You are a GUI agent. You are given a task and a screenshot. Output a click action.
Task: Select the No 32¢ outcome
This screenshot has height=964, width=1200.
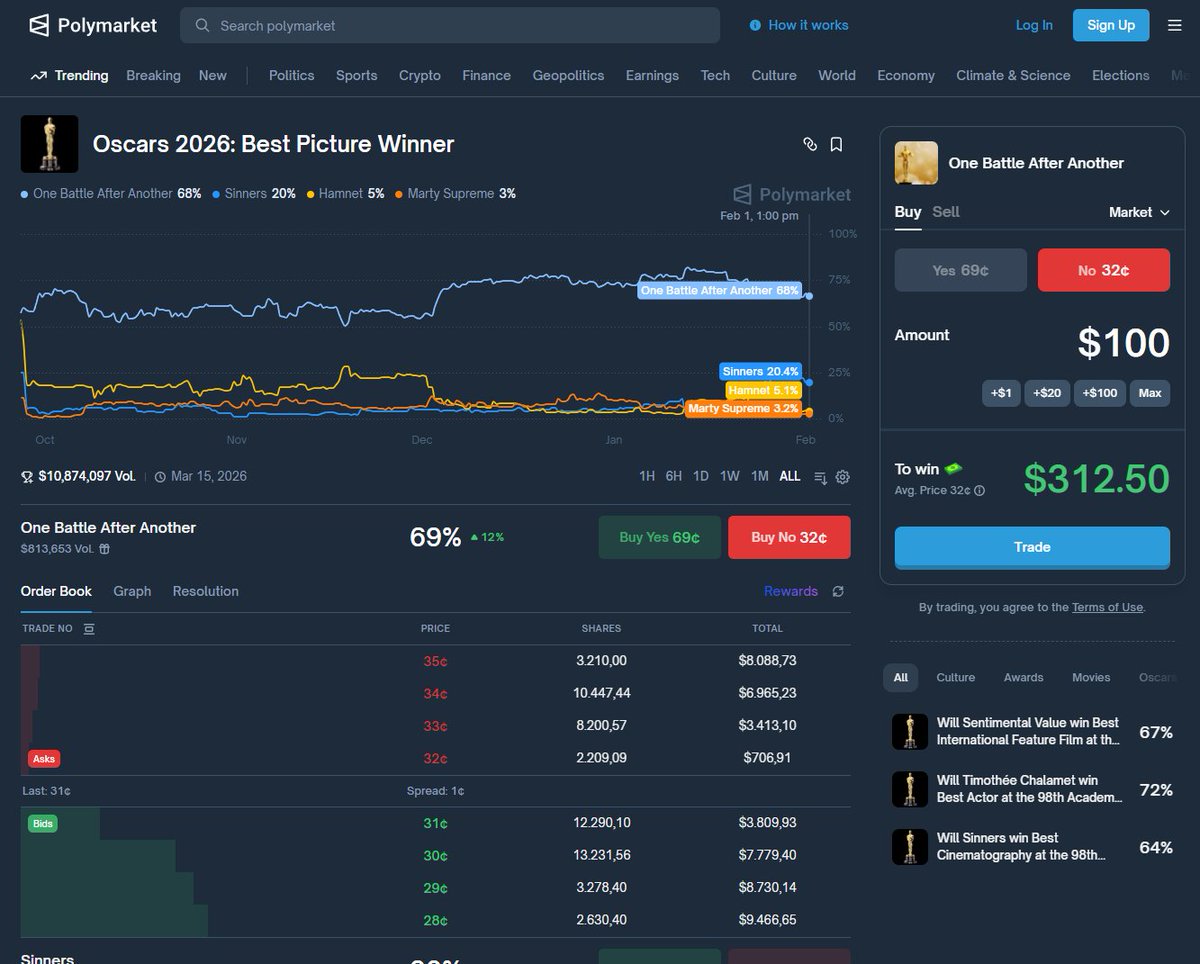[1104, 270]
